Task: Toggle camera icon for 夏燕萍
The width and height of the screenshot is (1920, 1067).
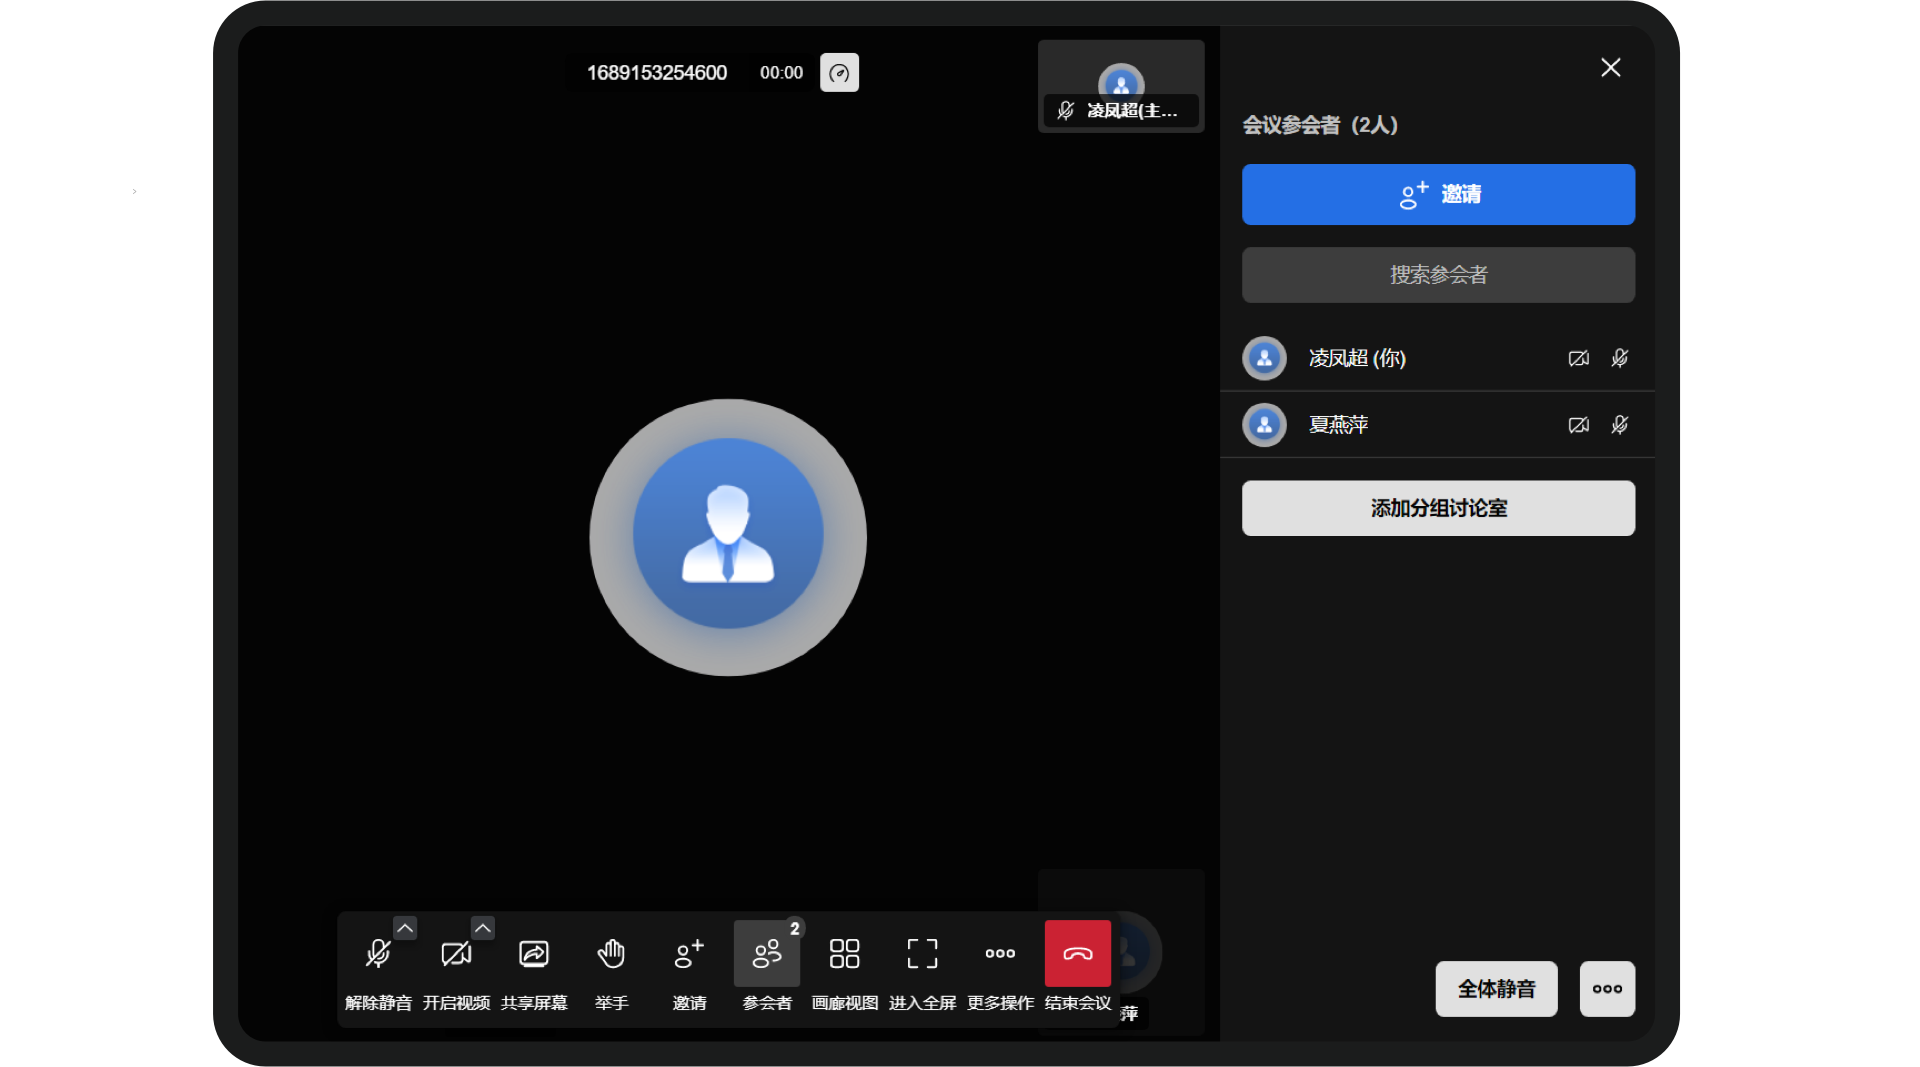Action: pyautogui.click(x=1579, y=425)
